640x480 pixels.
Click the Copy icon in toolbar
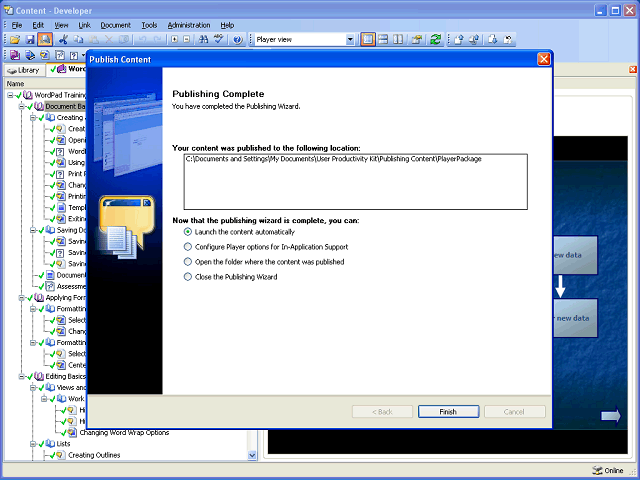pos(78,40)
